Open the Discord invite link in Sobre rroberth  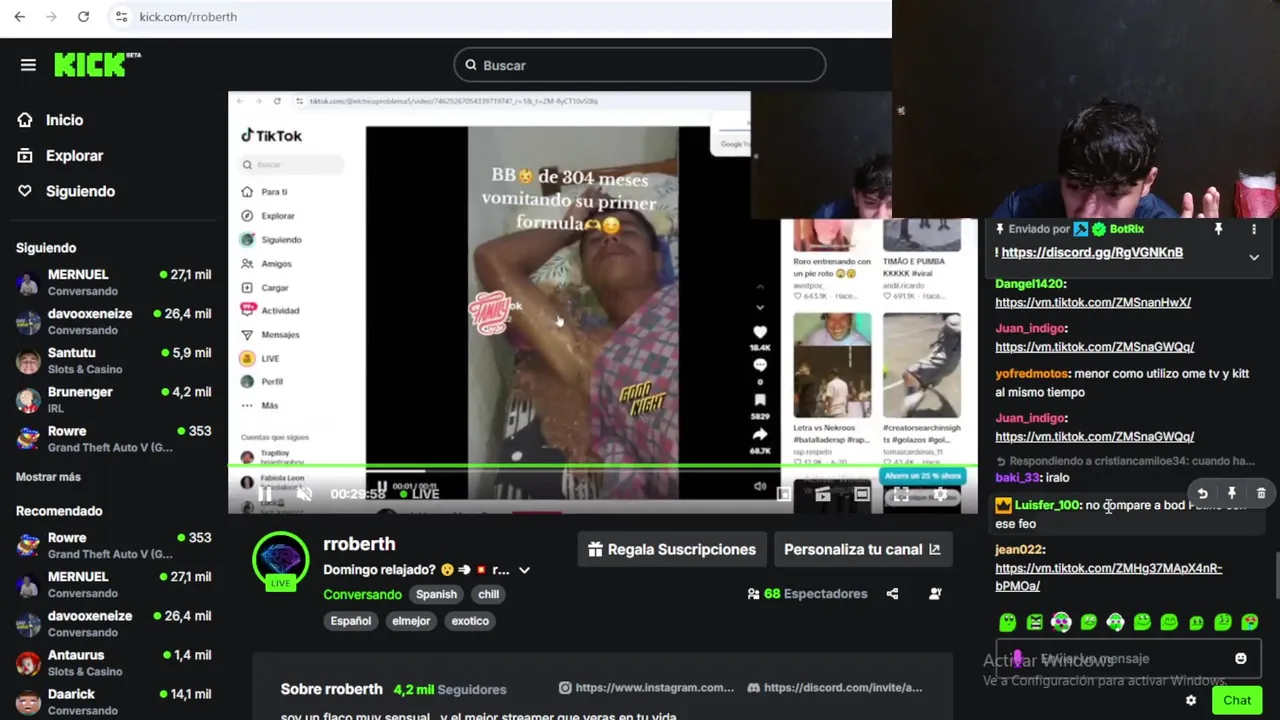[835, 688]
